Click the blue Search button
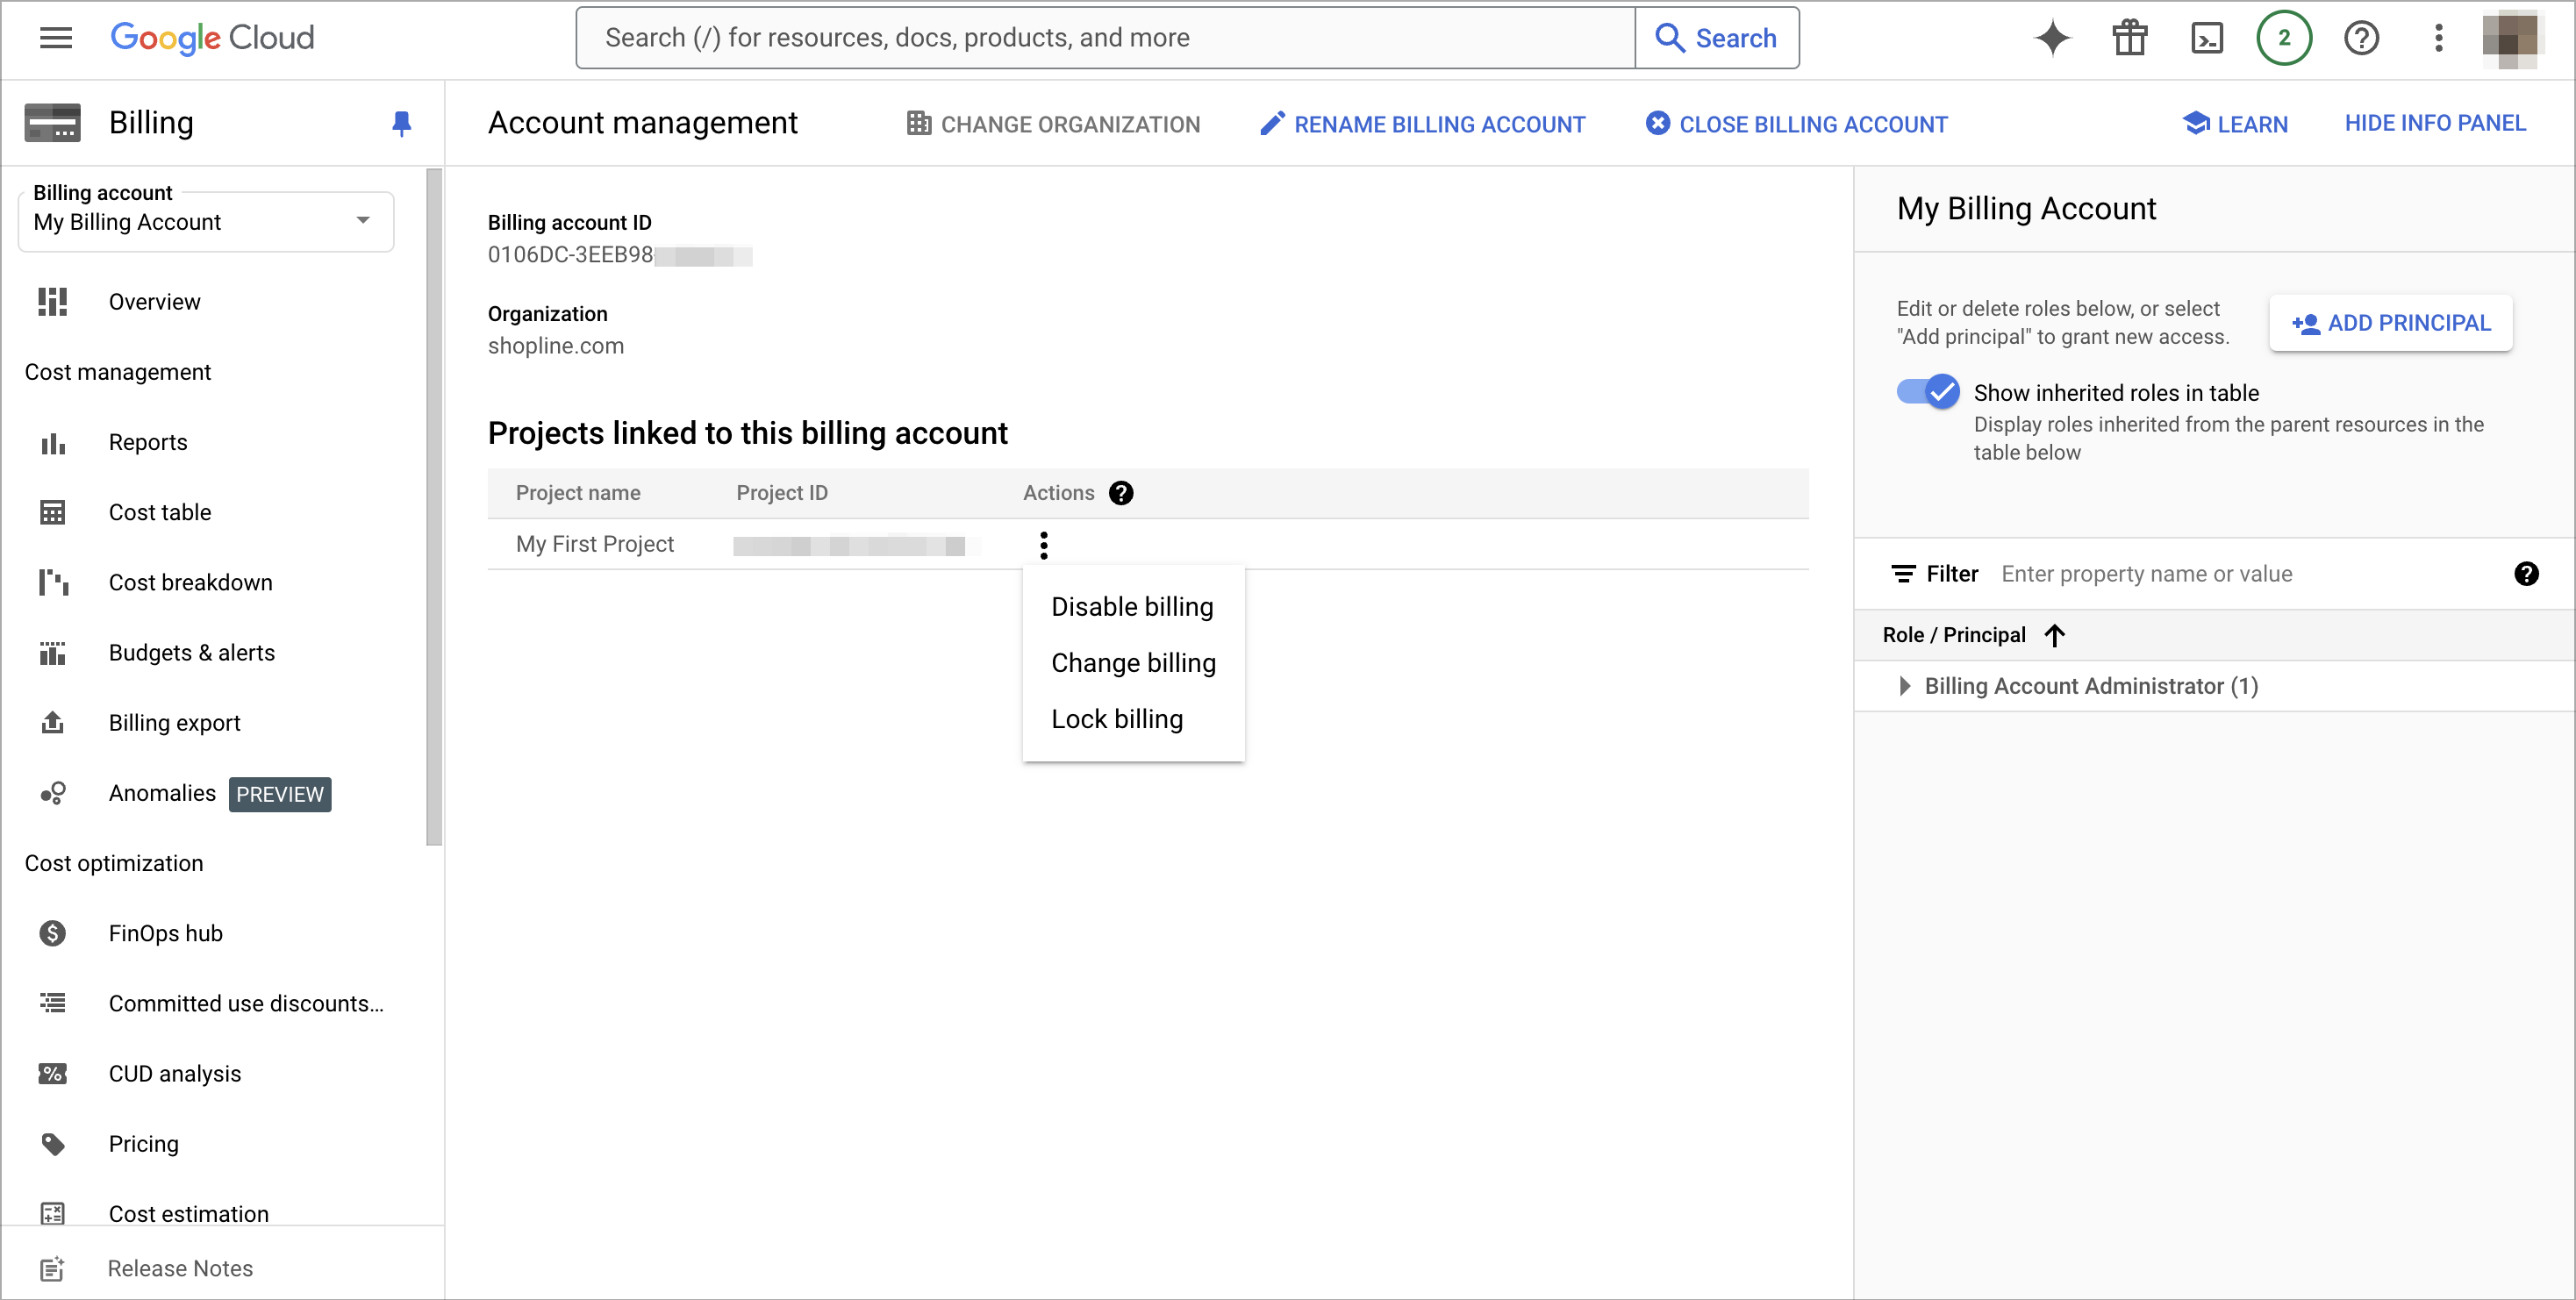2576x1300 pixels. coord(1717,38)
